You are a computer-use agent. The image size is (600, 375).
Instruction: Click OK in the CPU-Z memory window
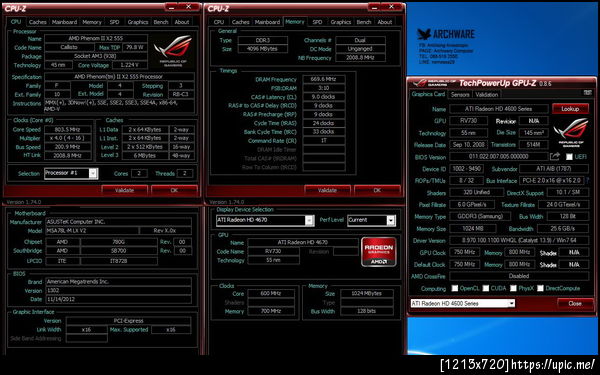[377, 190]
